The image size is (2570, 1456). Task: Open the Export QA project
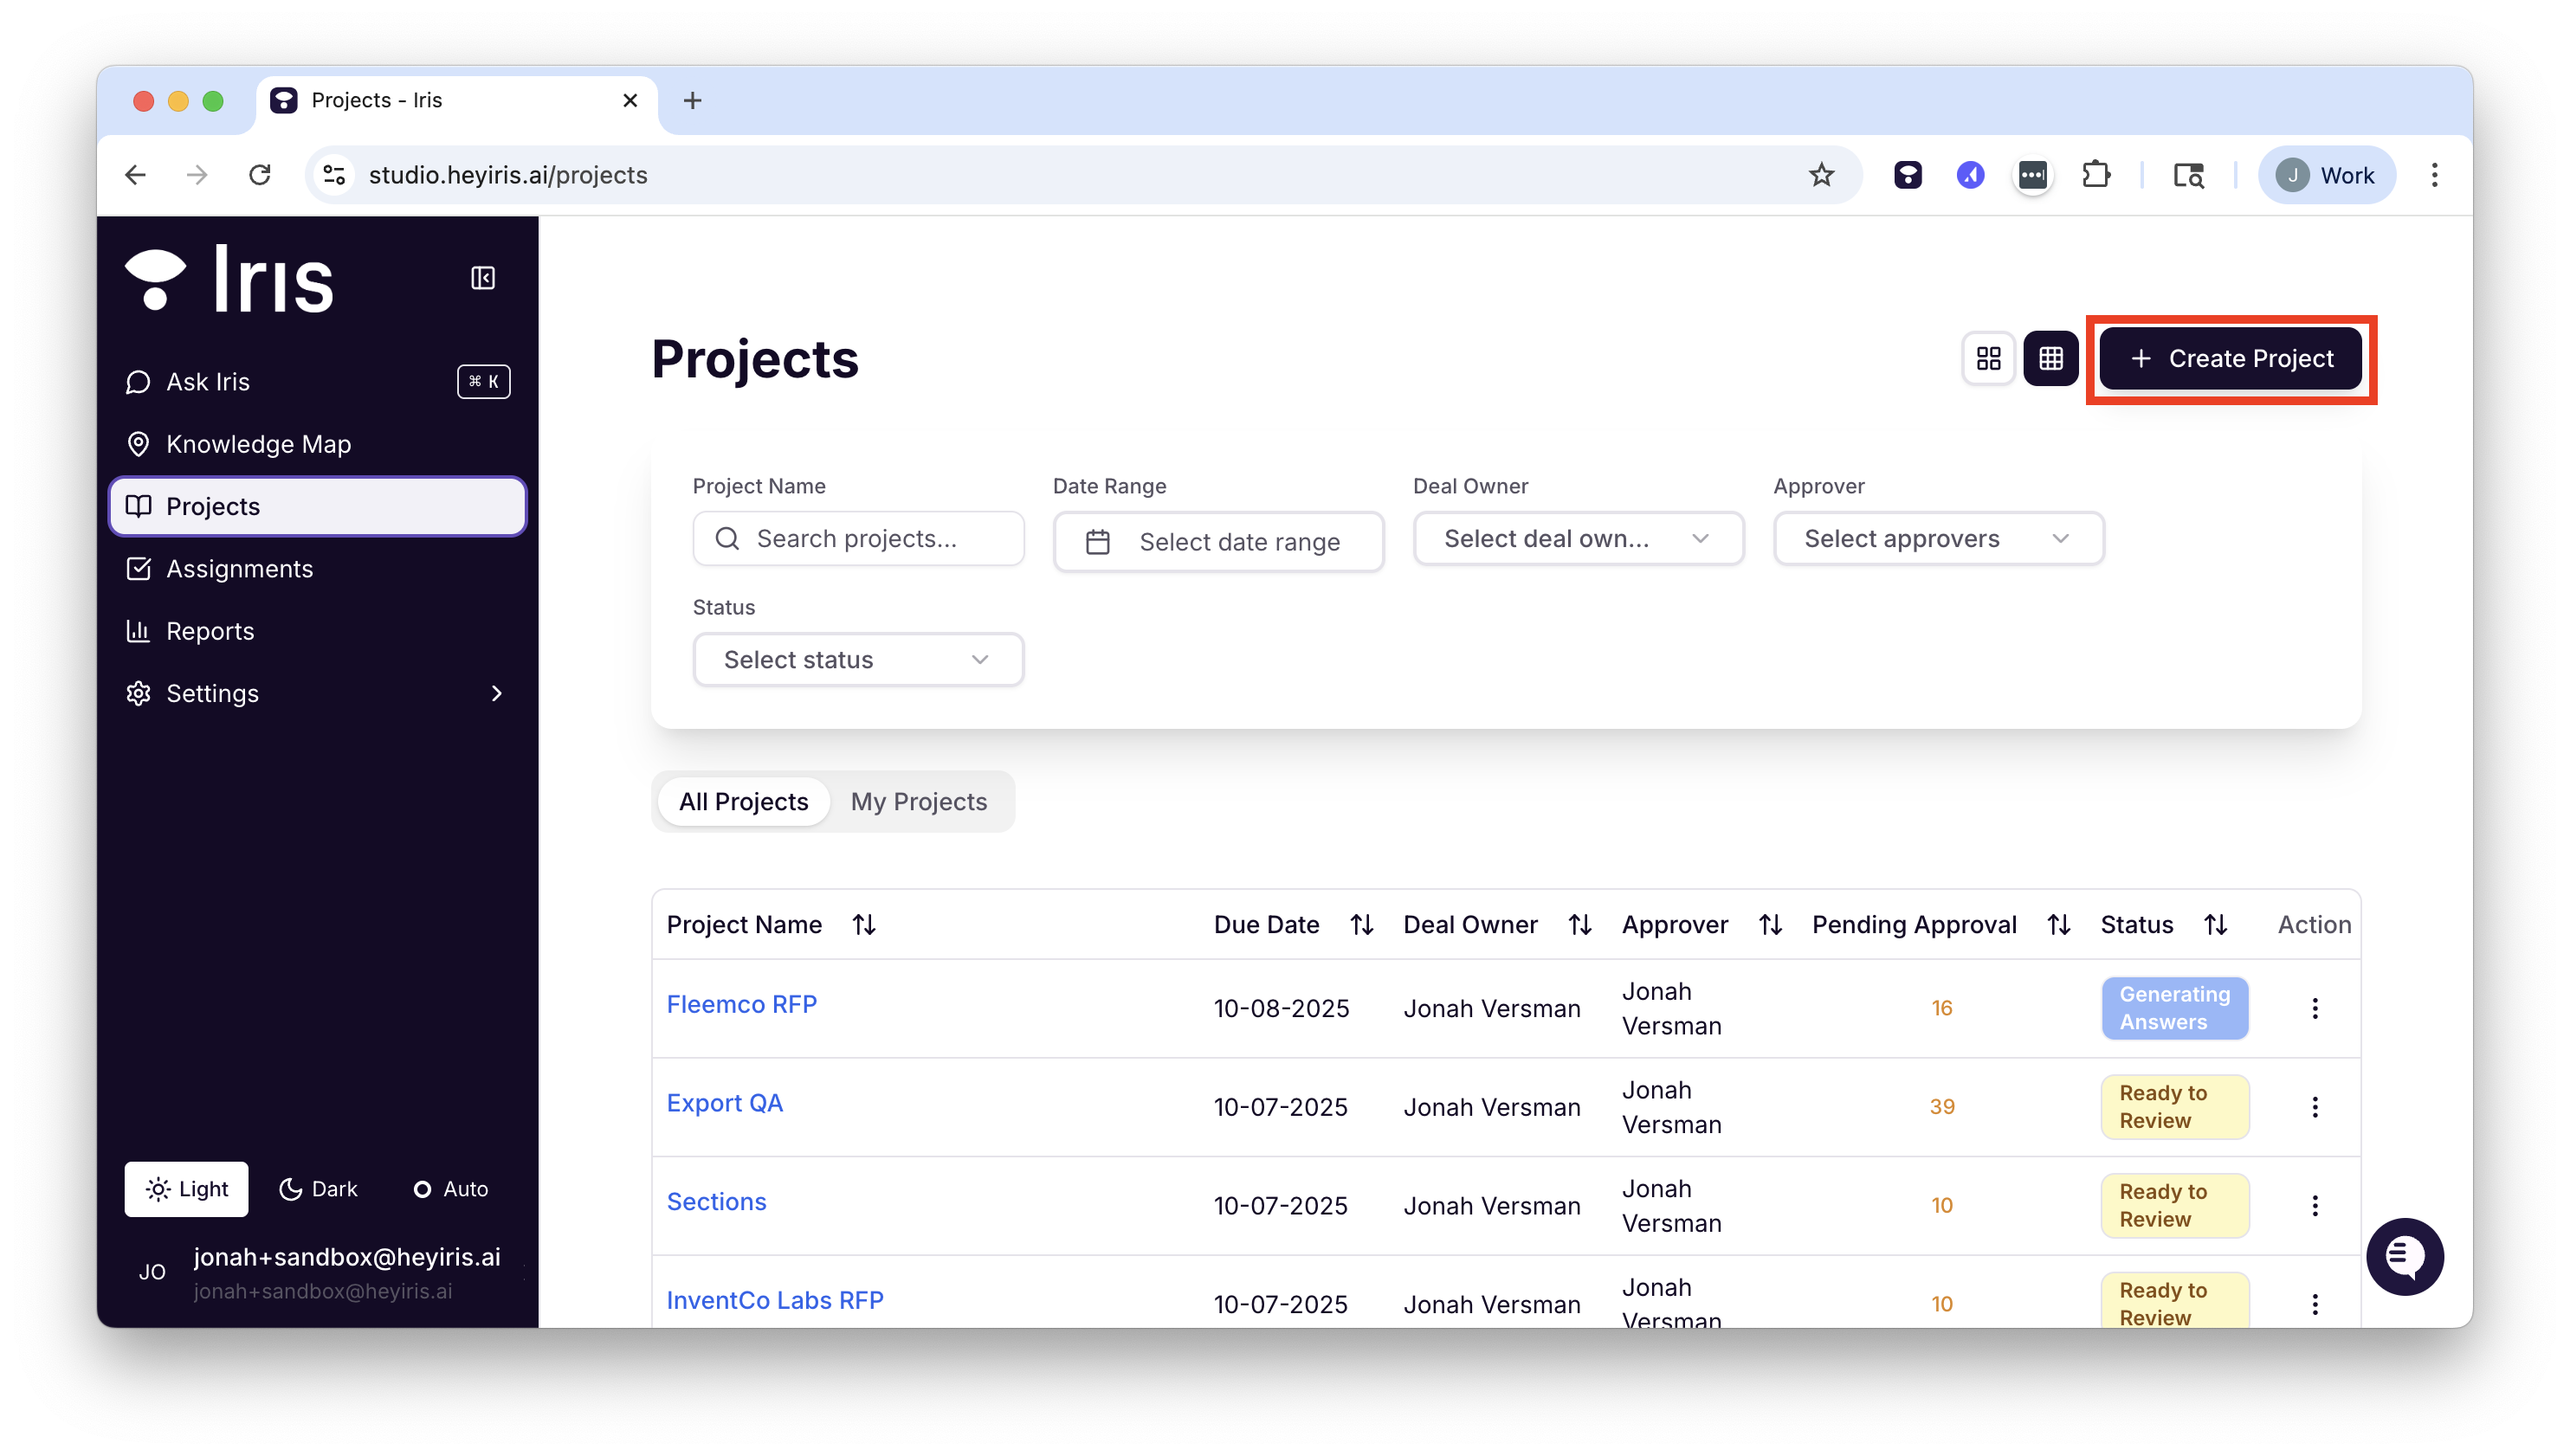coord(724,1103)
